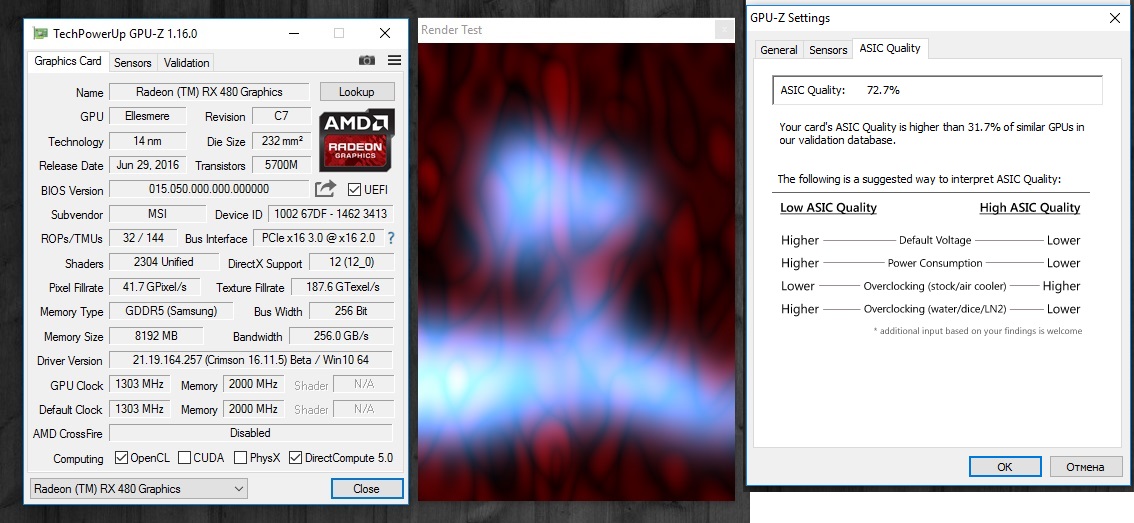Open the General tab in GPU-Z Settings
The image size is (1134, 523).
[x=779, y=50]
